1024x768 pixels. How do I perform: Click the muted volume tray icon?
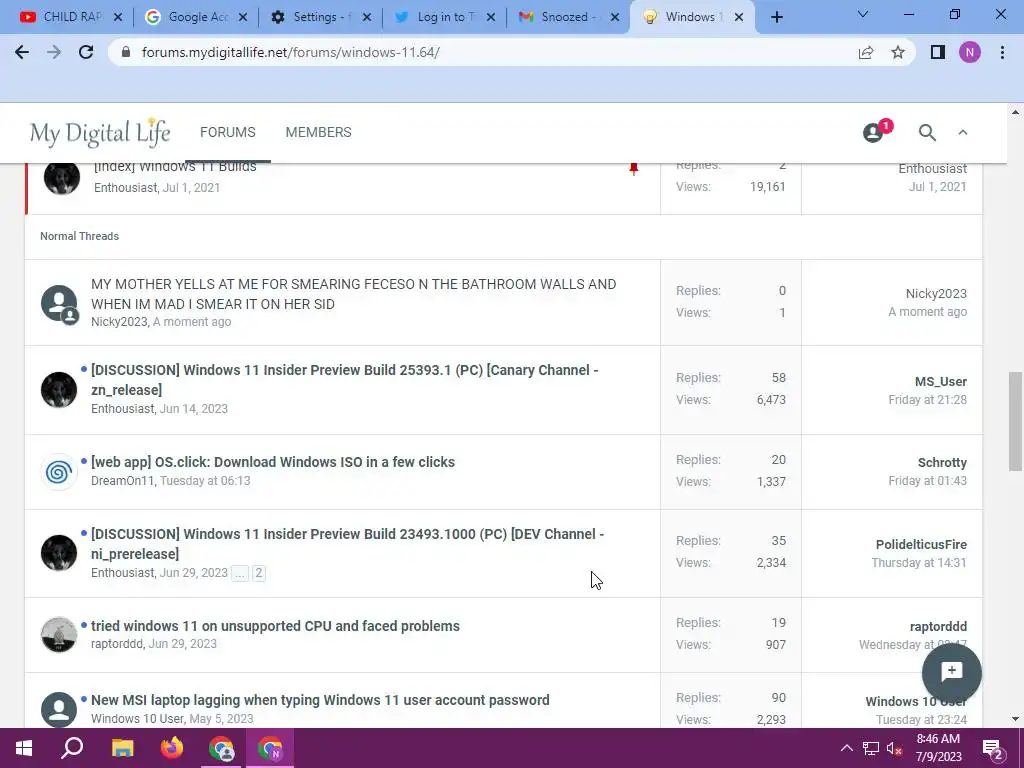click(x=894, y=748)
